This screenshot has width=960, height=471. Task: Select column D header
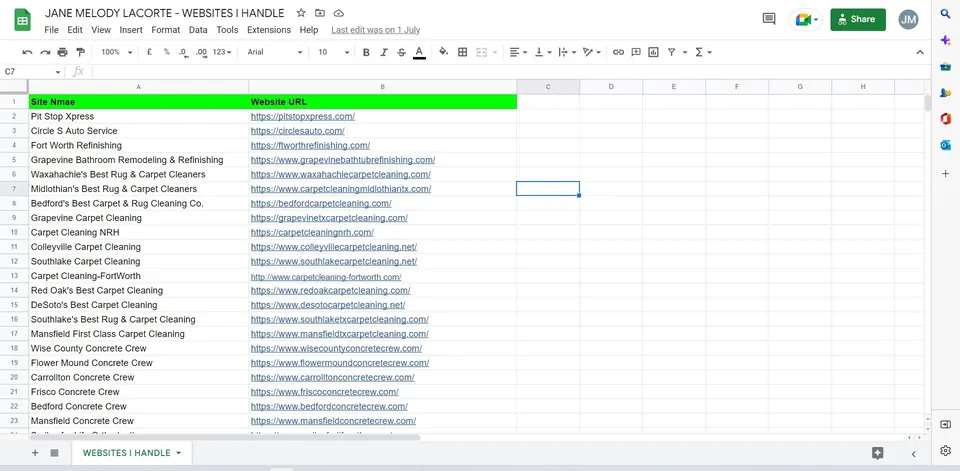coord(611,87)
